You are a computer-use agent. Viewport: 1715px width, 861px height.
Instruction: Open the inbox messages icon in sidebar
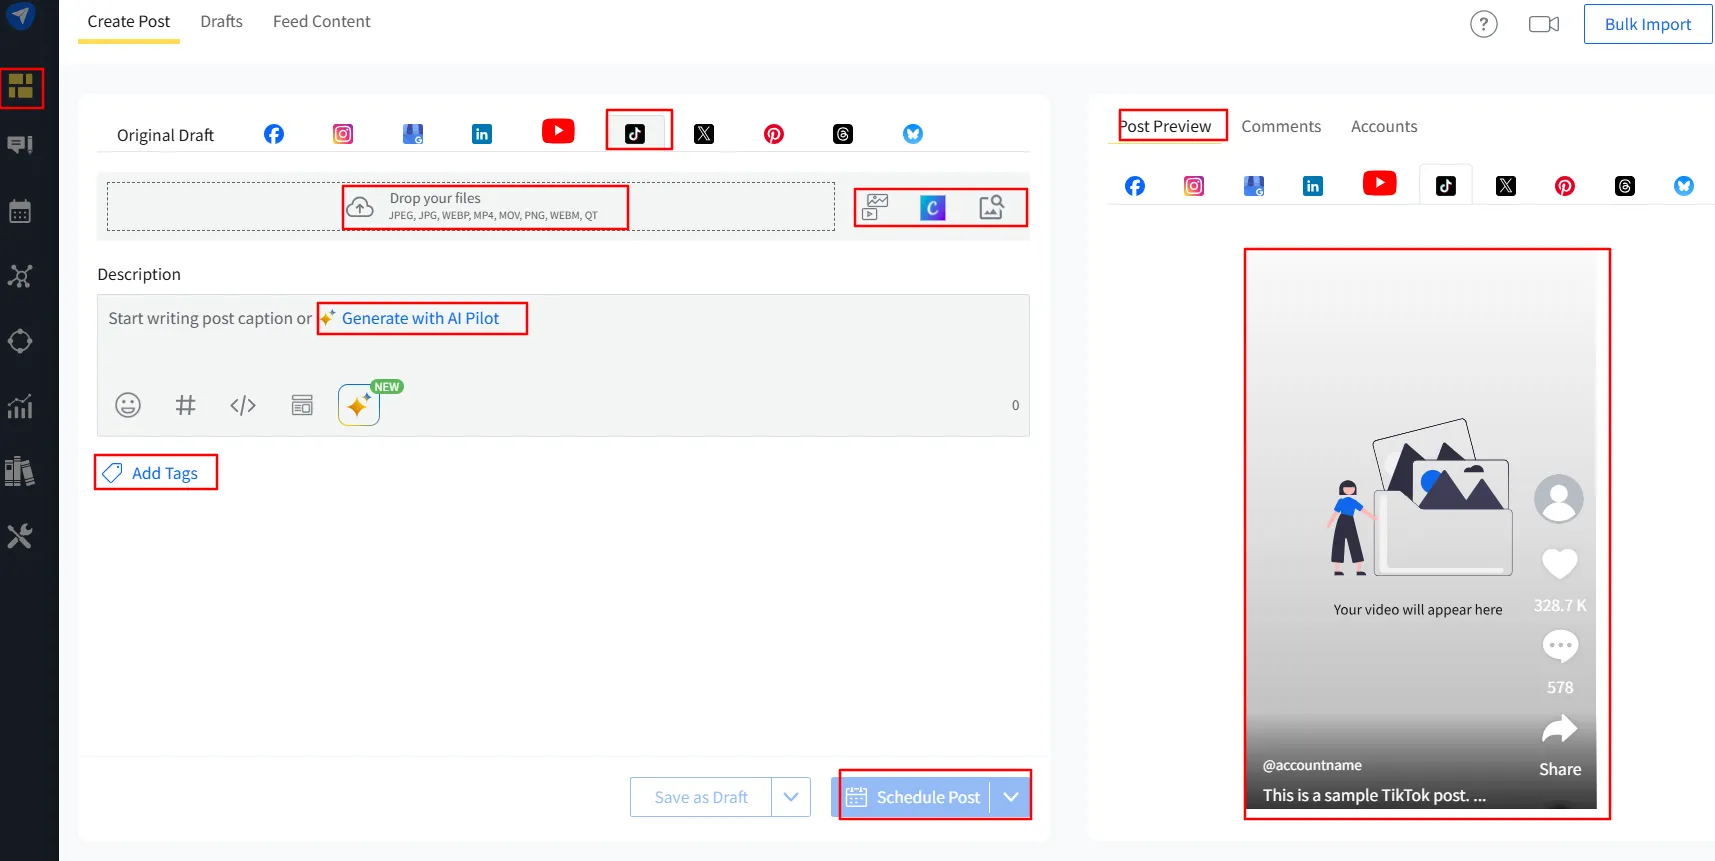(x=20, y=145)
